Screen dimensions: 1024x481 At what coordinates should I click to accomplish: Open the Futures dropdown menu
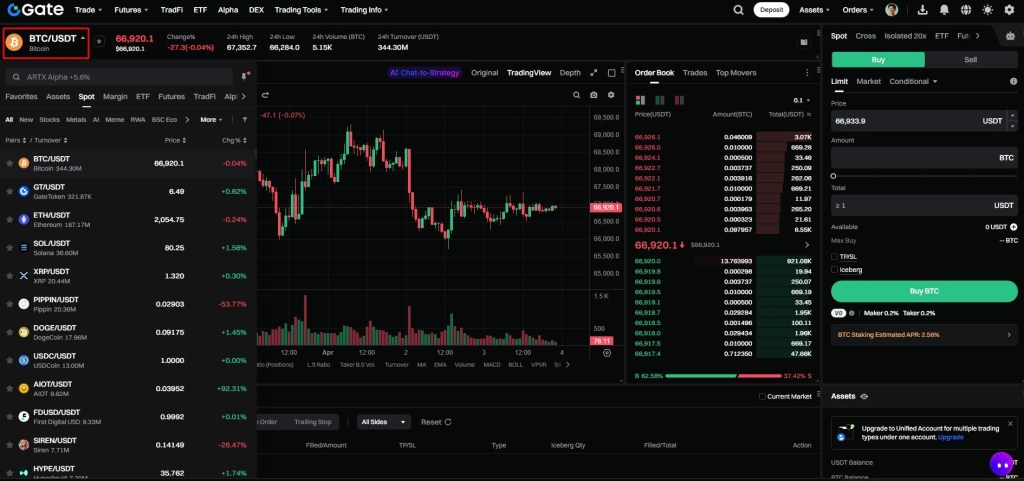pos(131,10)
